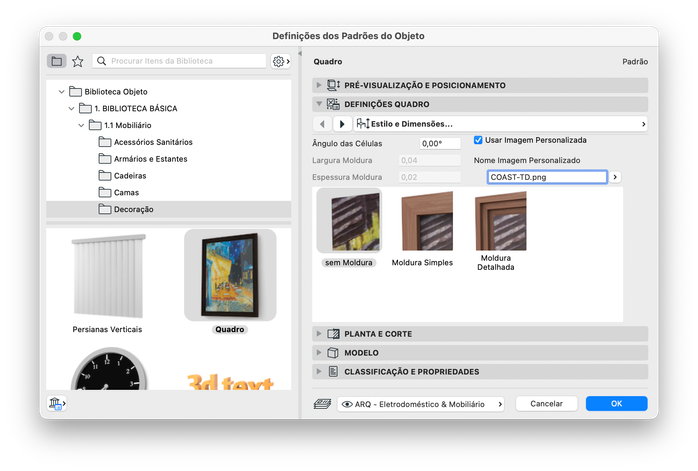Expand the Modelo section
The height and width of the screenshot is (471, 698).
pos(319,353)
